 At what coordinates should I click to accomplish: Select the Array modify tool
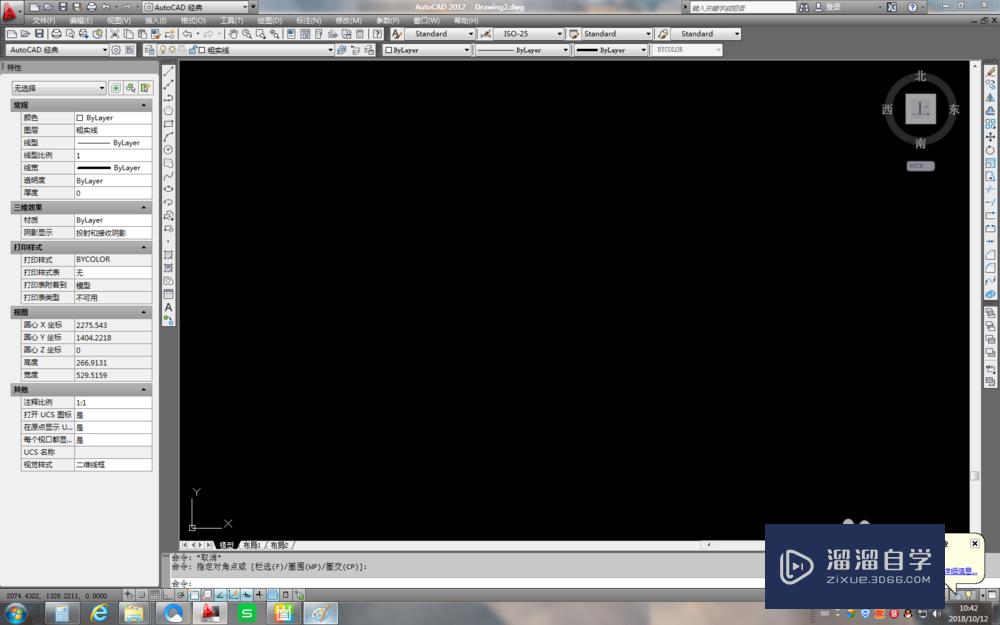click(990, 124)
